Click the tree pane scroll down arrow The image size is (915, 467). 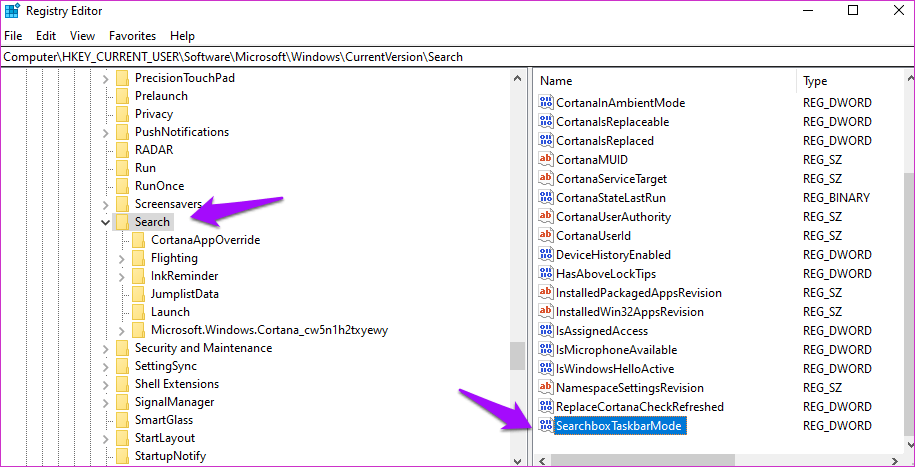[x=517, y=461]
